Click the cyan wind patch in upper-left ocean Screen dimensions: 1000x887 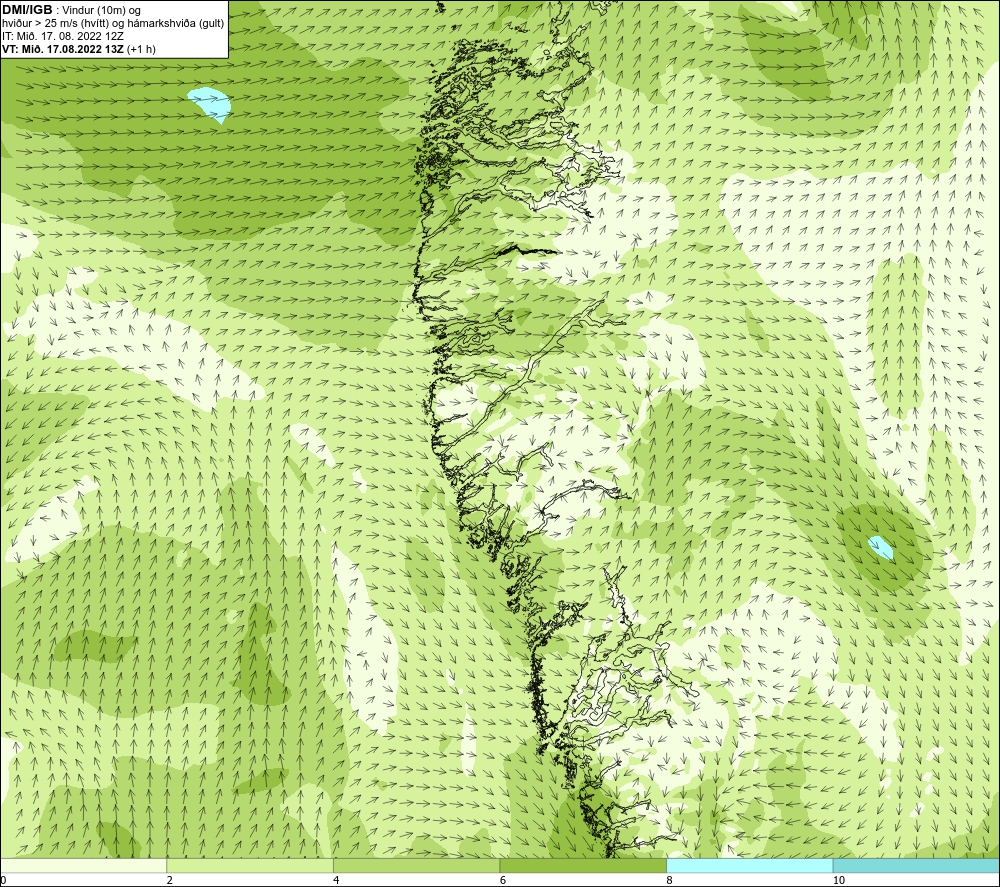click(x=210, y=103)
